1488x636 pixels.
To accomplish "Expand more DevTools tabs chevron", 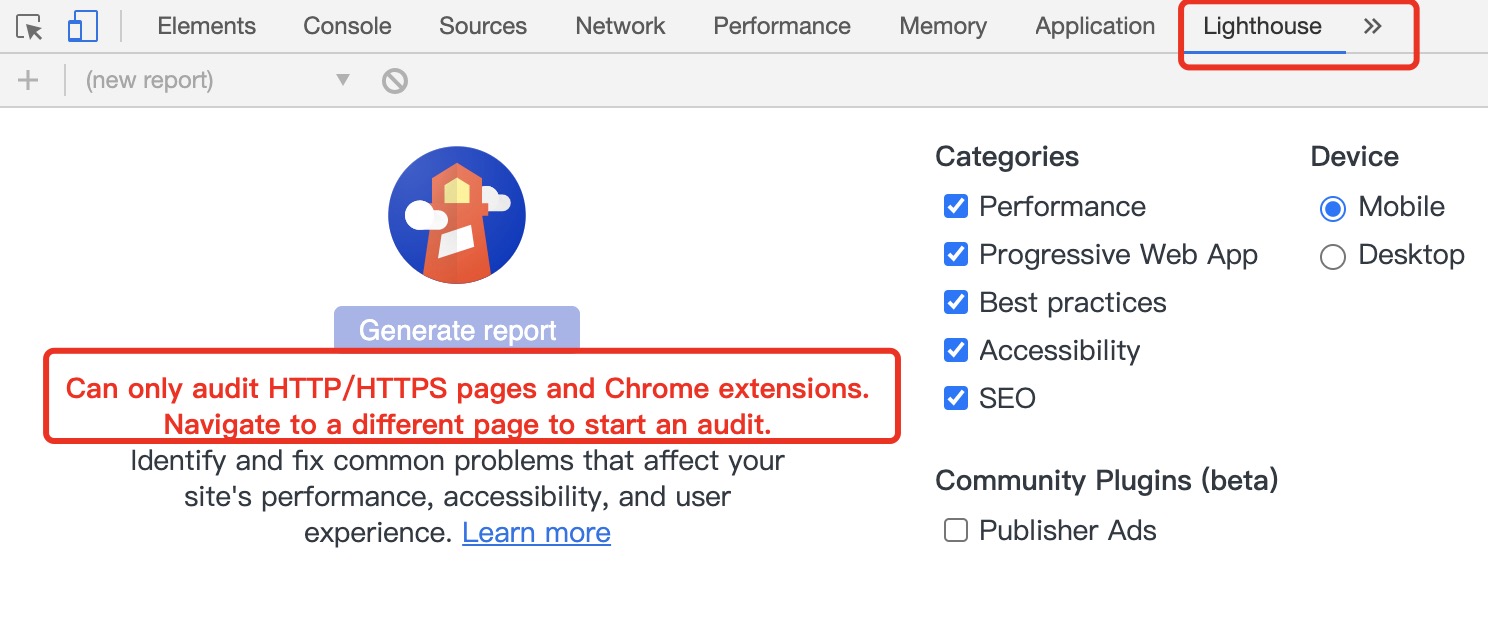I will coord(1373,27).
